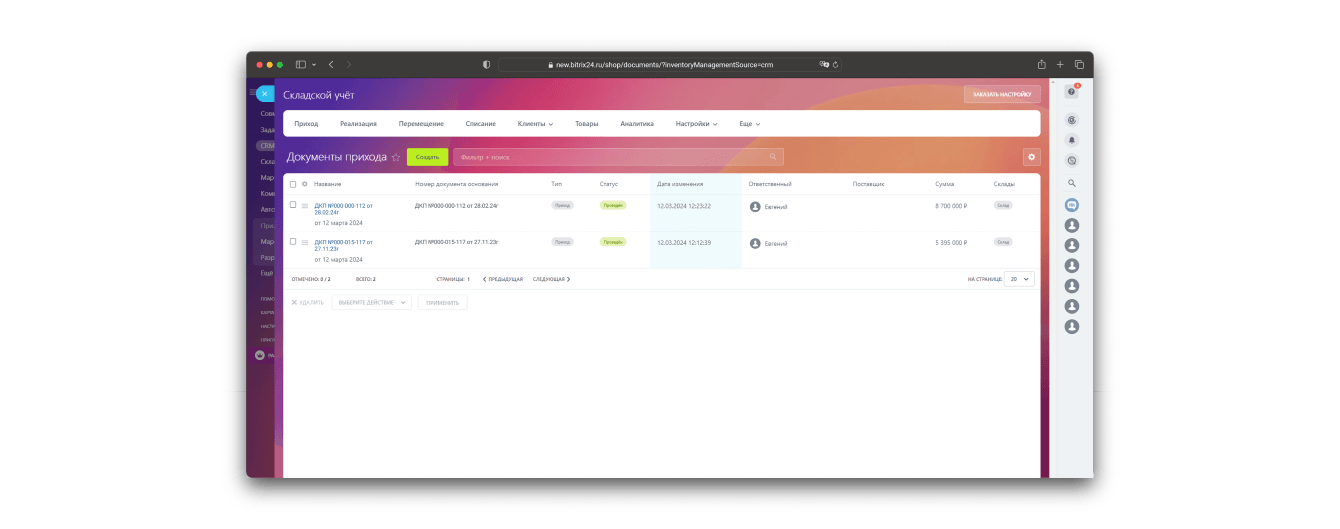1340x529 pixels.
Task: Select all rows with header checkbox
Action: click(x=293, y=184)
